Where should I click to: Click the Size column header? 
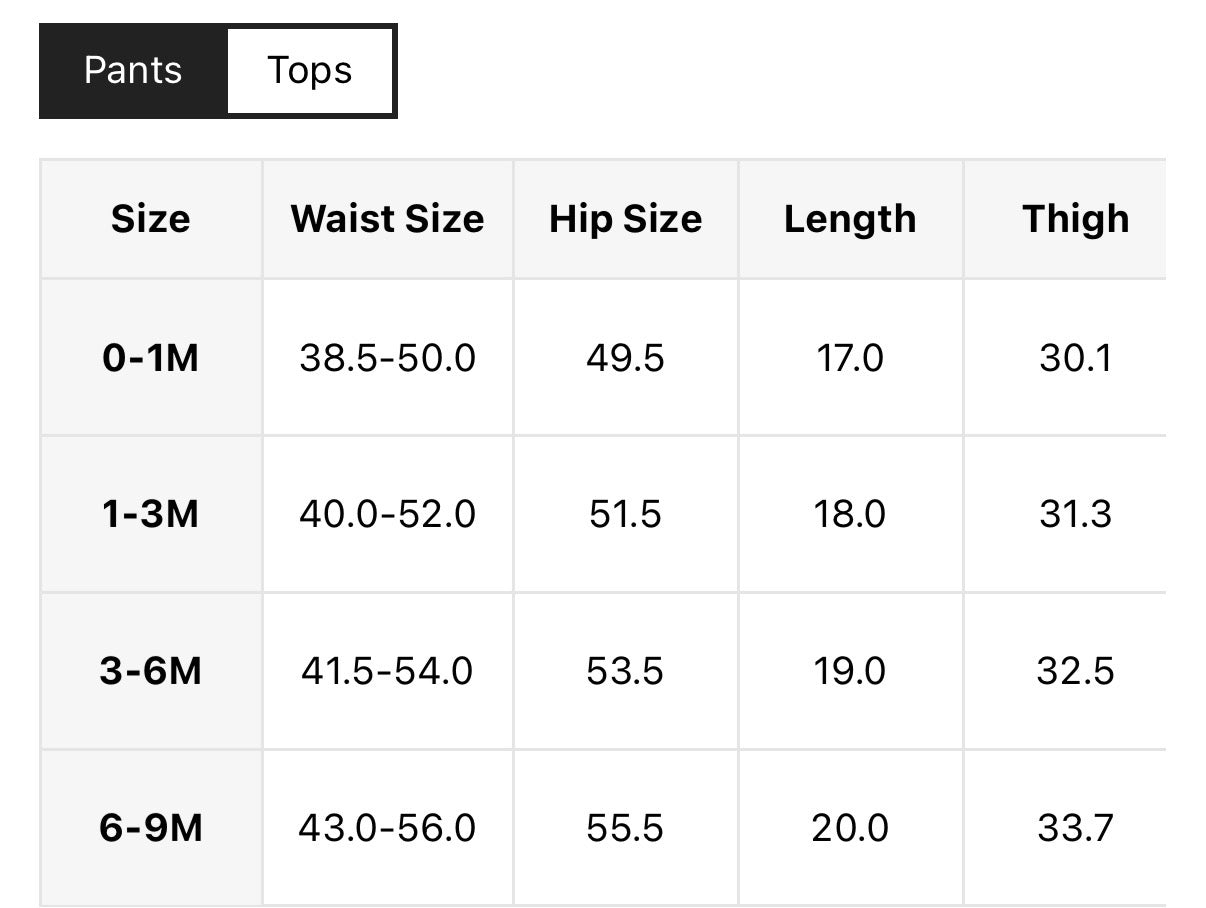coord(151,219)
